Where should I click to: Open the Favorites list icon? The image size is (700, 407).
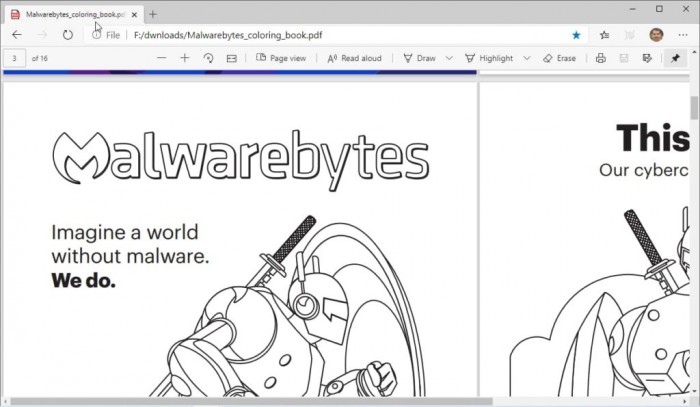tap(604, 35)
